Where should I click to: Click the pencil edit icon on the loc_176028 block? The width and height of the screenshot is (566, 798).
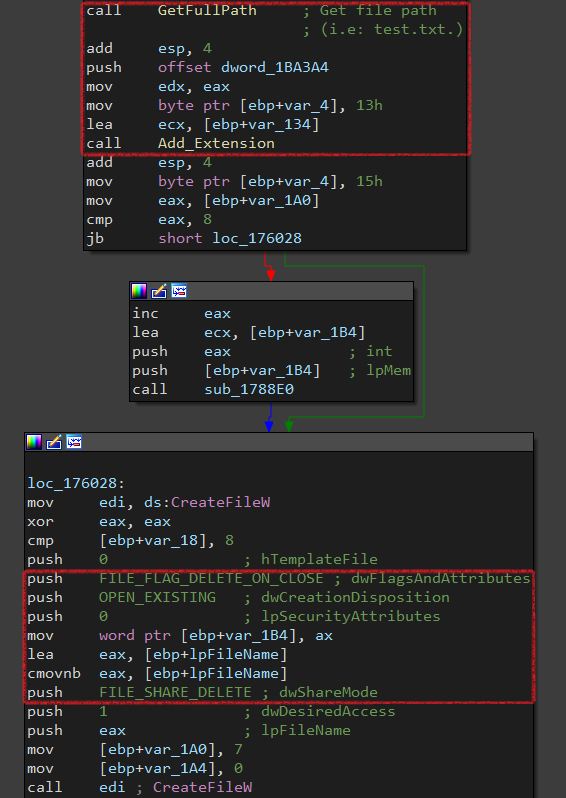54,442
